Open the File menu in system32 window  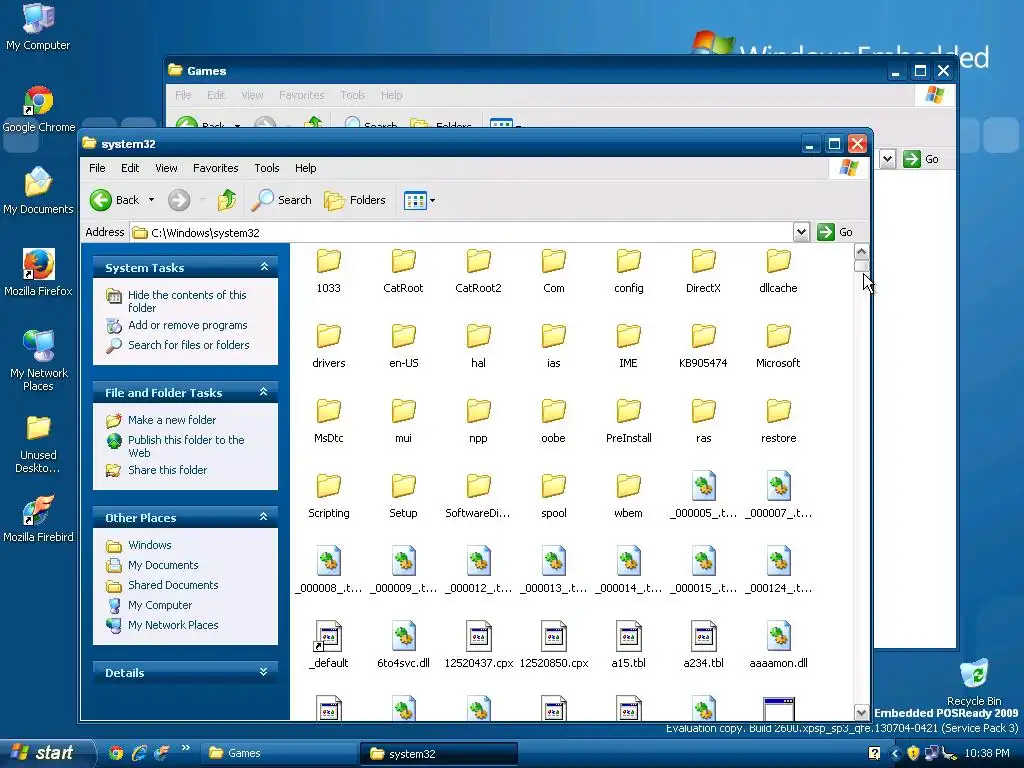97,168
